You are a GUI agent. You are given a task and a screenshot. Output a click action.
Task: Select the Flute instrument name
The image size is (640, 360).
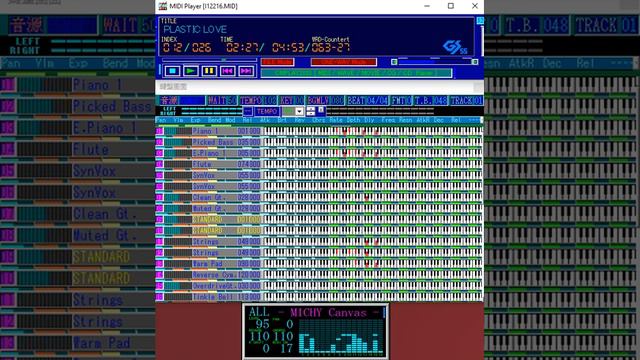pyautogui.click(x=202, y=164)
